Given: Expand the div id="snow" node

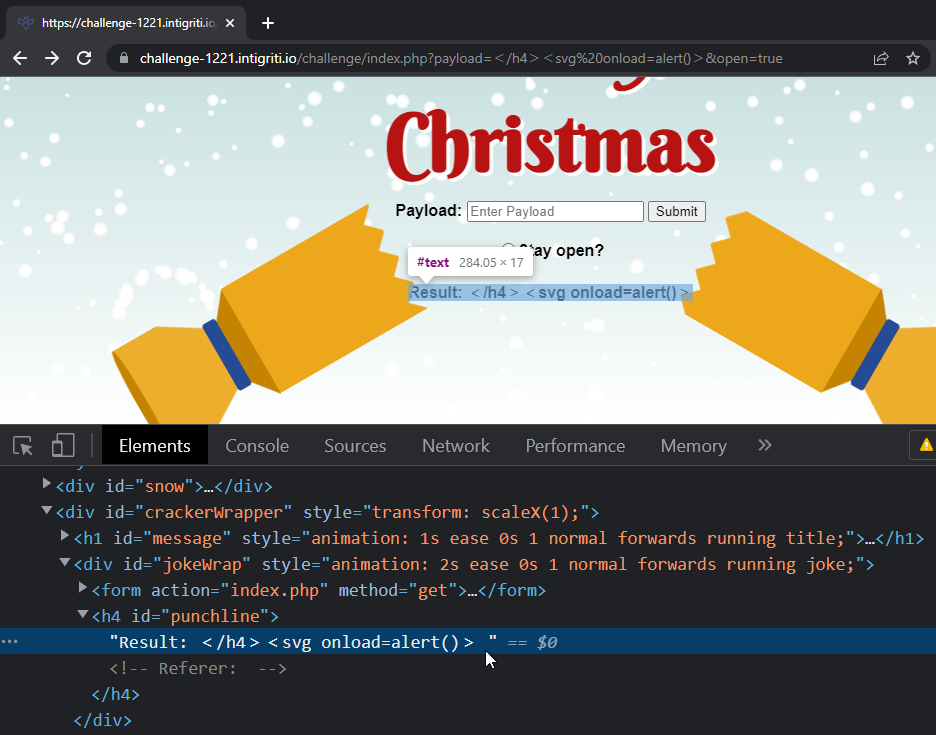Looking at the screenshot, I should pyautogui.click(x=47, y=485).
